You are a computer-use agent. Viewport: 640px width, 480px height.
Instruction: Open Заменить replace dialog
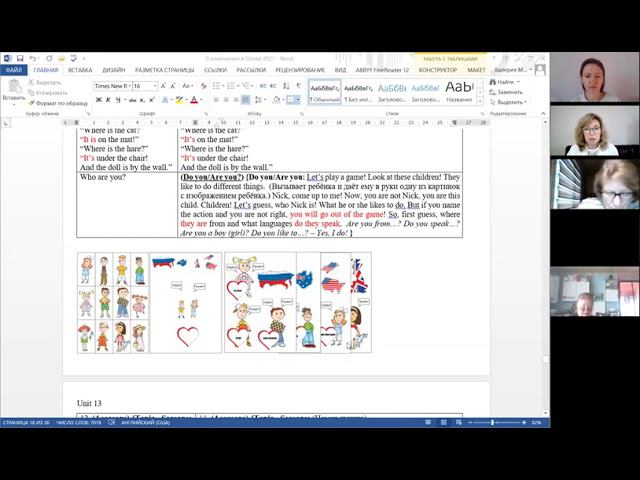click(506, 92)
